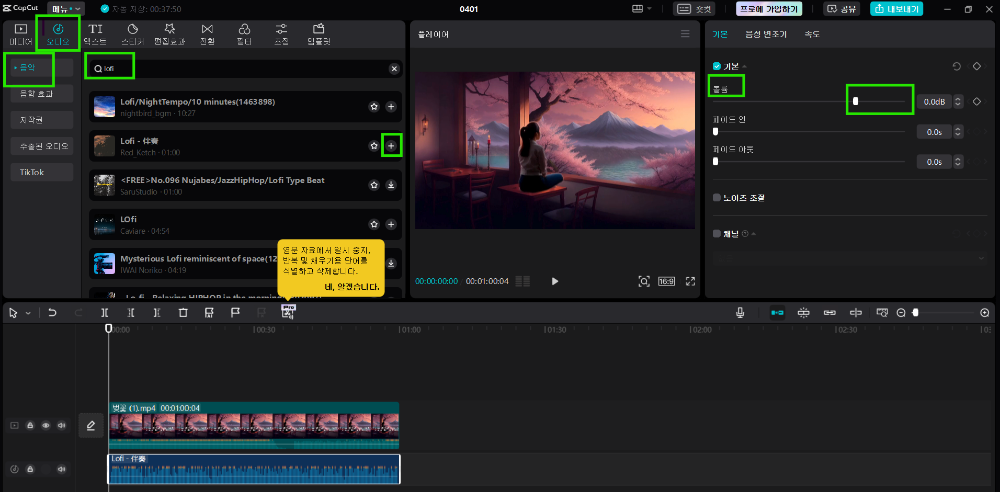
Task: Open the selection tool dropdown arrow
Action: coord(27,313)
